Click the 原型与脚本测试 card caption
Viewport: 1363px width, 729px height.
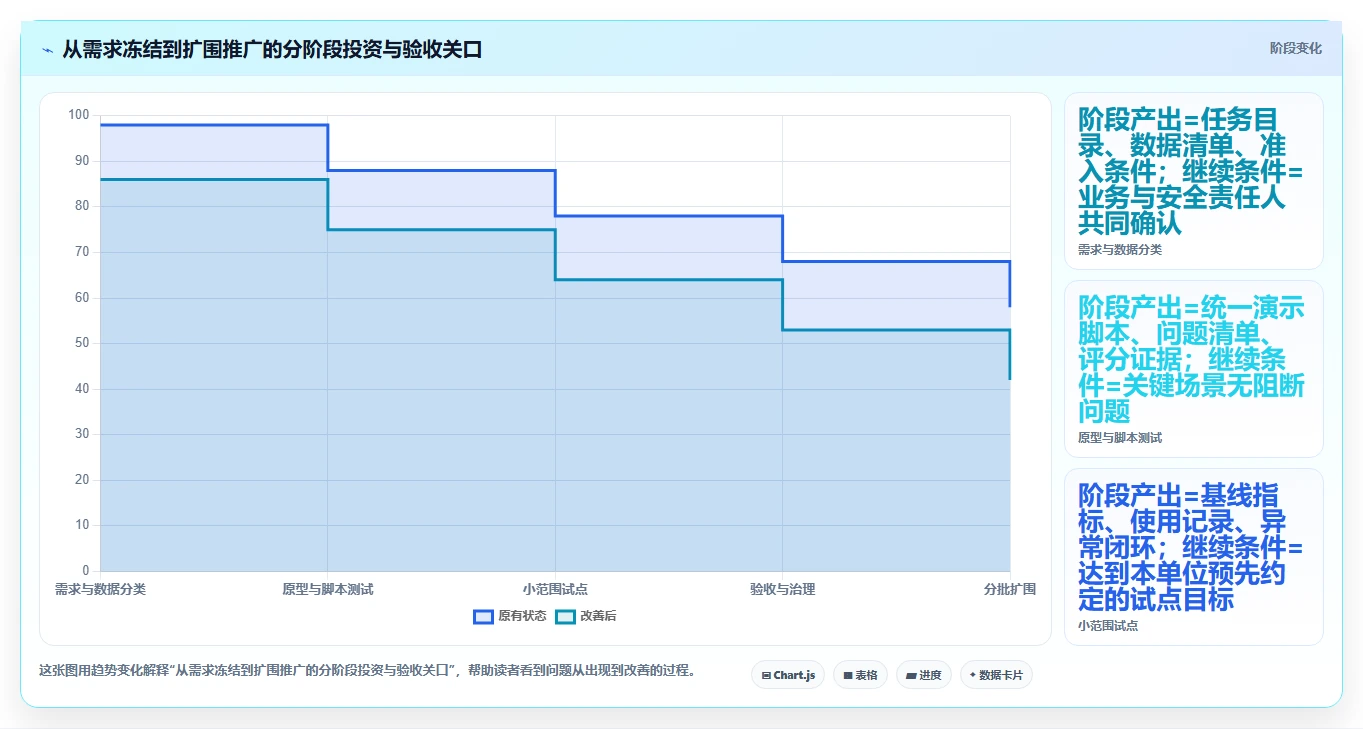(1120, 438)
